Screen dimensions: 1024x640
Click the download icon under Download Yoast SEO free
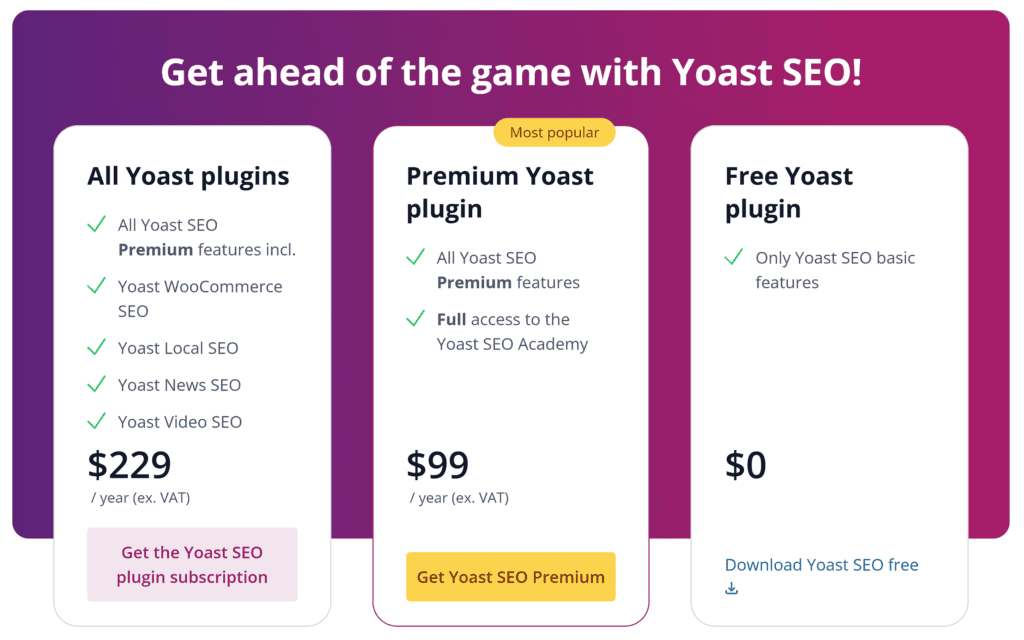[x=731, y=587]
